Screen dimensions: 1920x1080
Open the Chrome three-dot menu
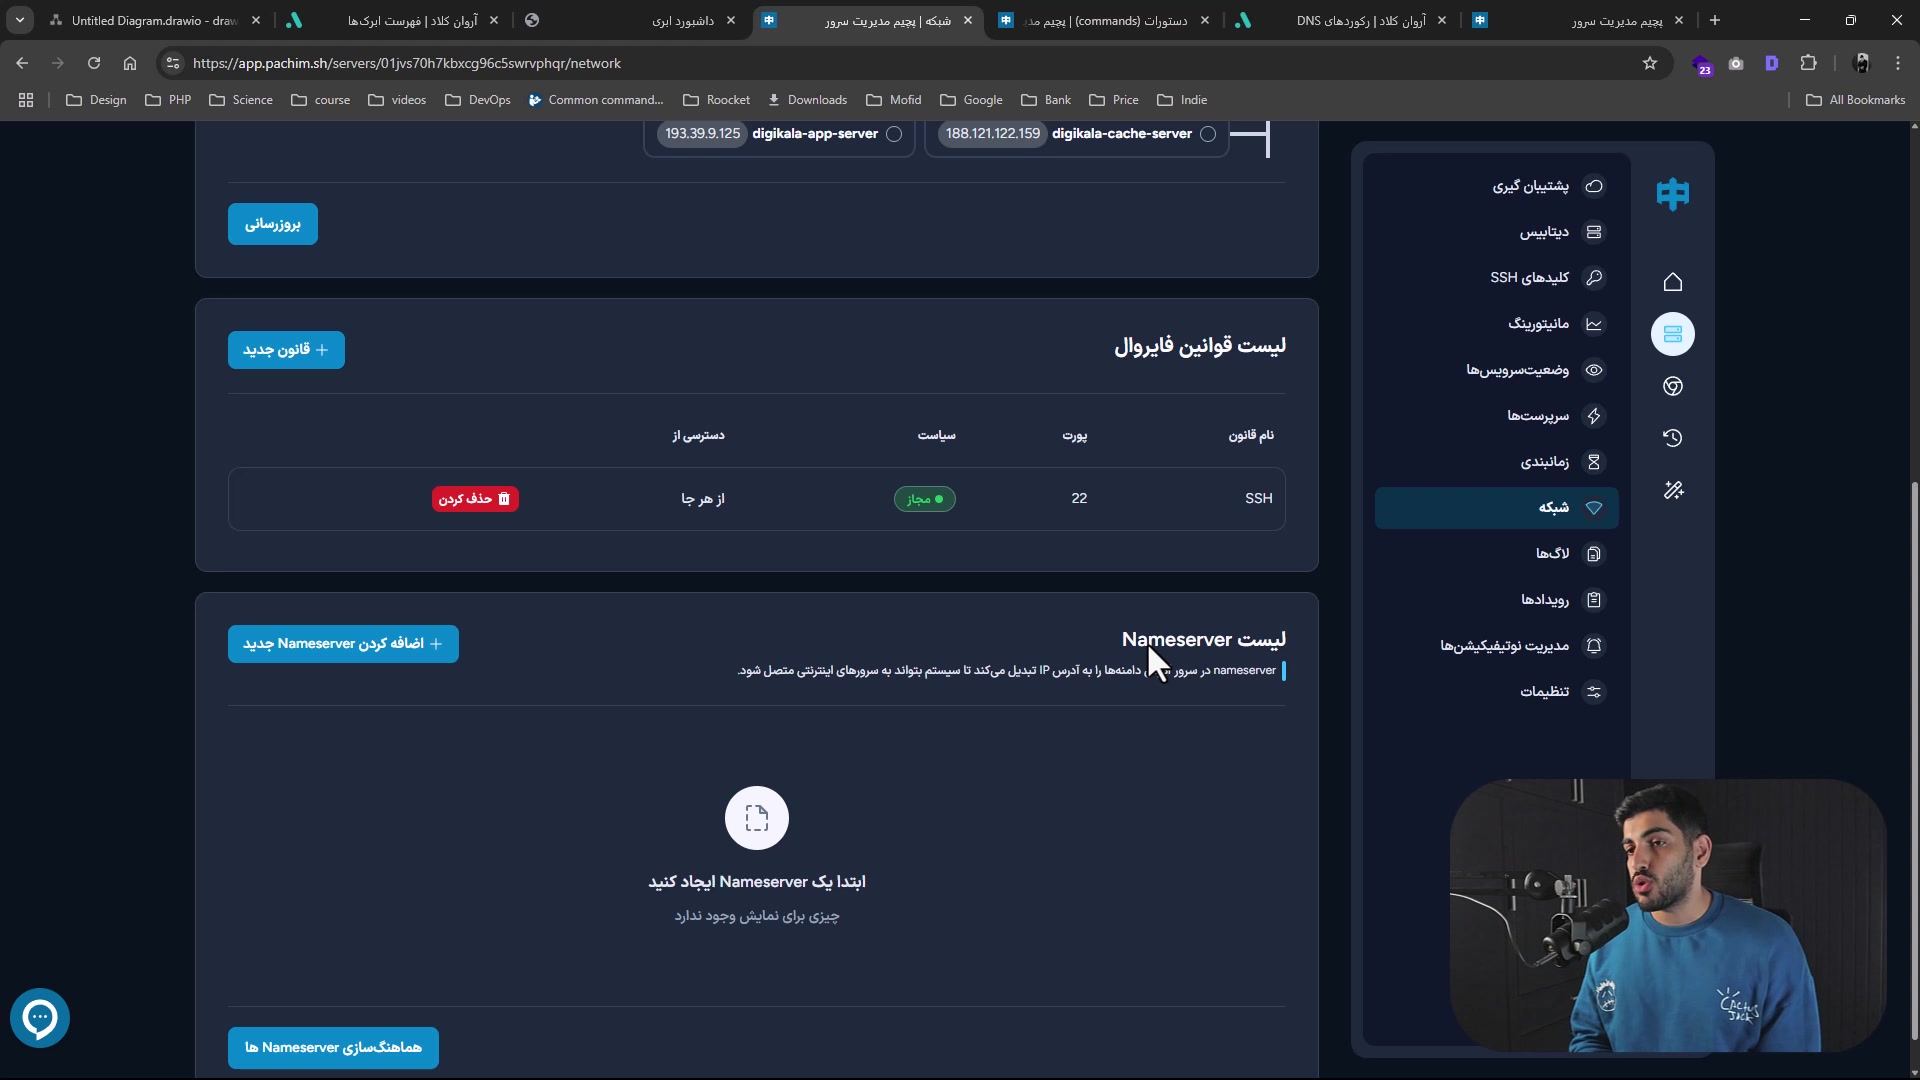point(1898,63)
